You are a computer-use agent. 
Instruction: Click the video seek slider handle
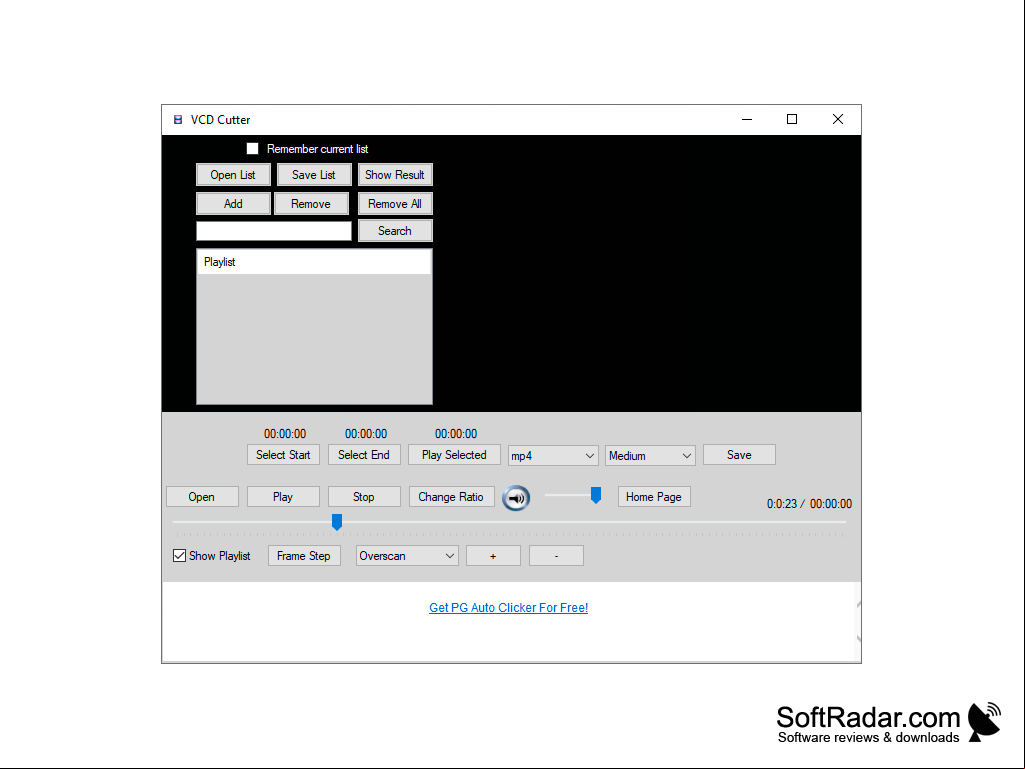coord(337,522)
